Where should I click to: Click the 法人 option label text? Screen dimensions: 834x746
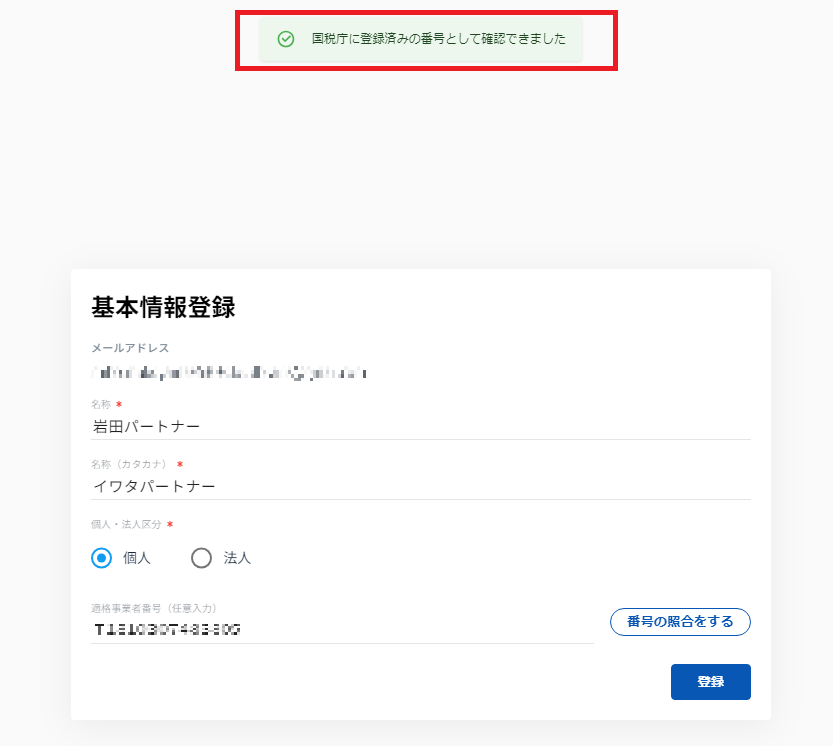237,558
